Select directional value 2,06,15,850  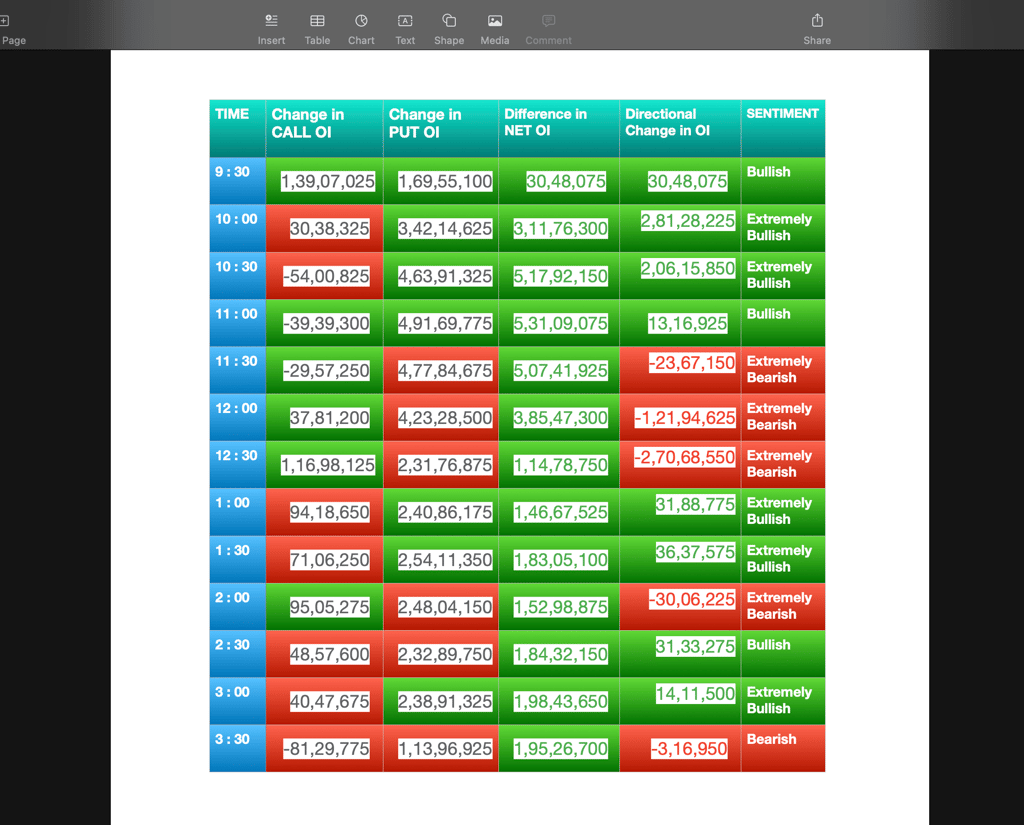[x=688, y=268]
